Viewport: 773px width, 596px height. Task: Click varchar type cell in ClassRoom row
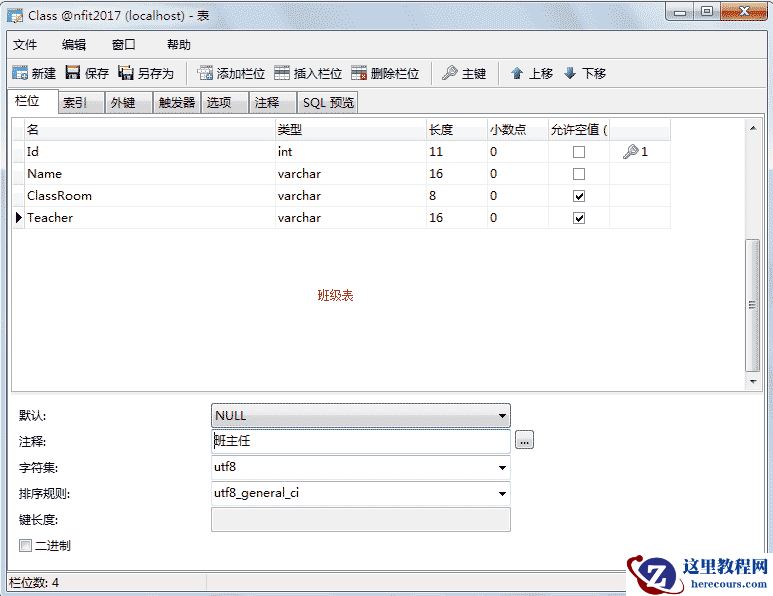(351, 196)
